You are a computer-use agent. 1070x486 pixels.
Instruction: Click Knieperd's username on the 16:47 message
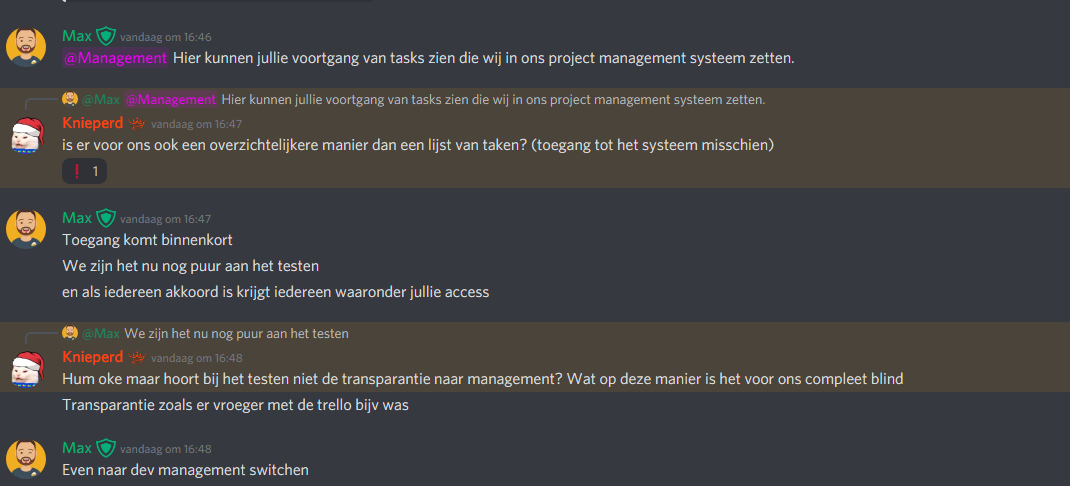(92, 123)
